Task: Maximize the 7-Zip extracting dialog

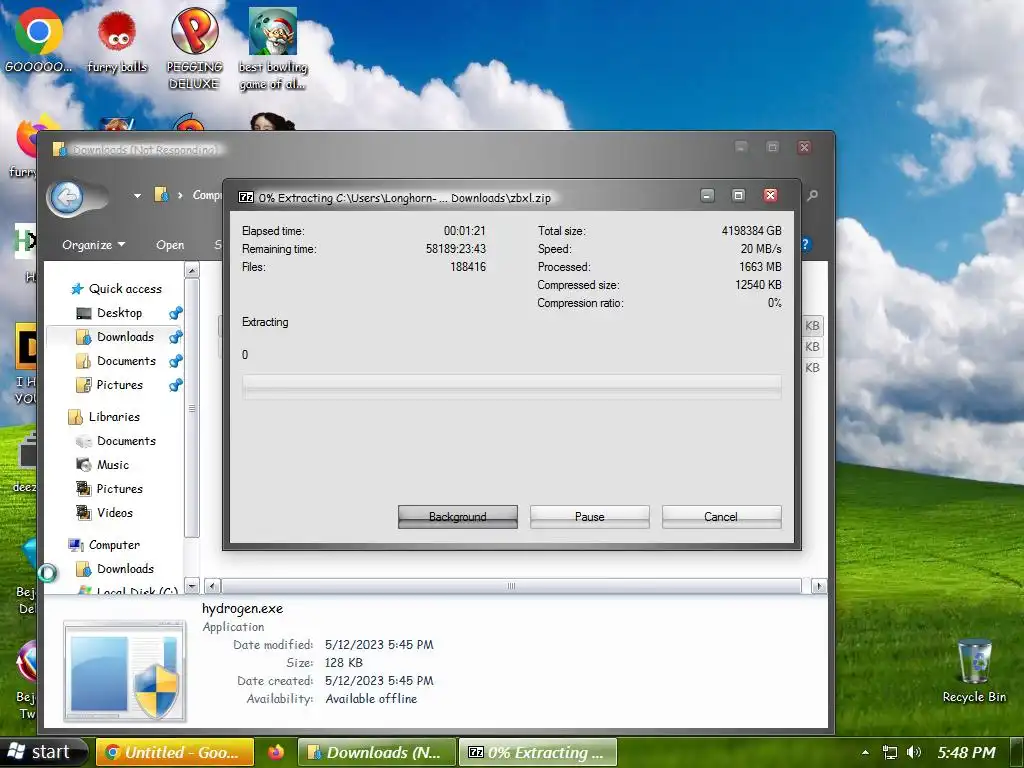Action: pos(739,195)
